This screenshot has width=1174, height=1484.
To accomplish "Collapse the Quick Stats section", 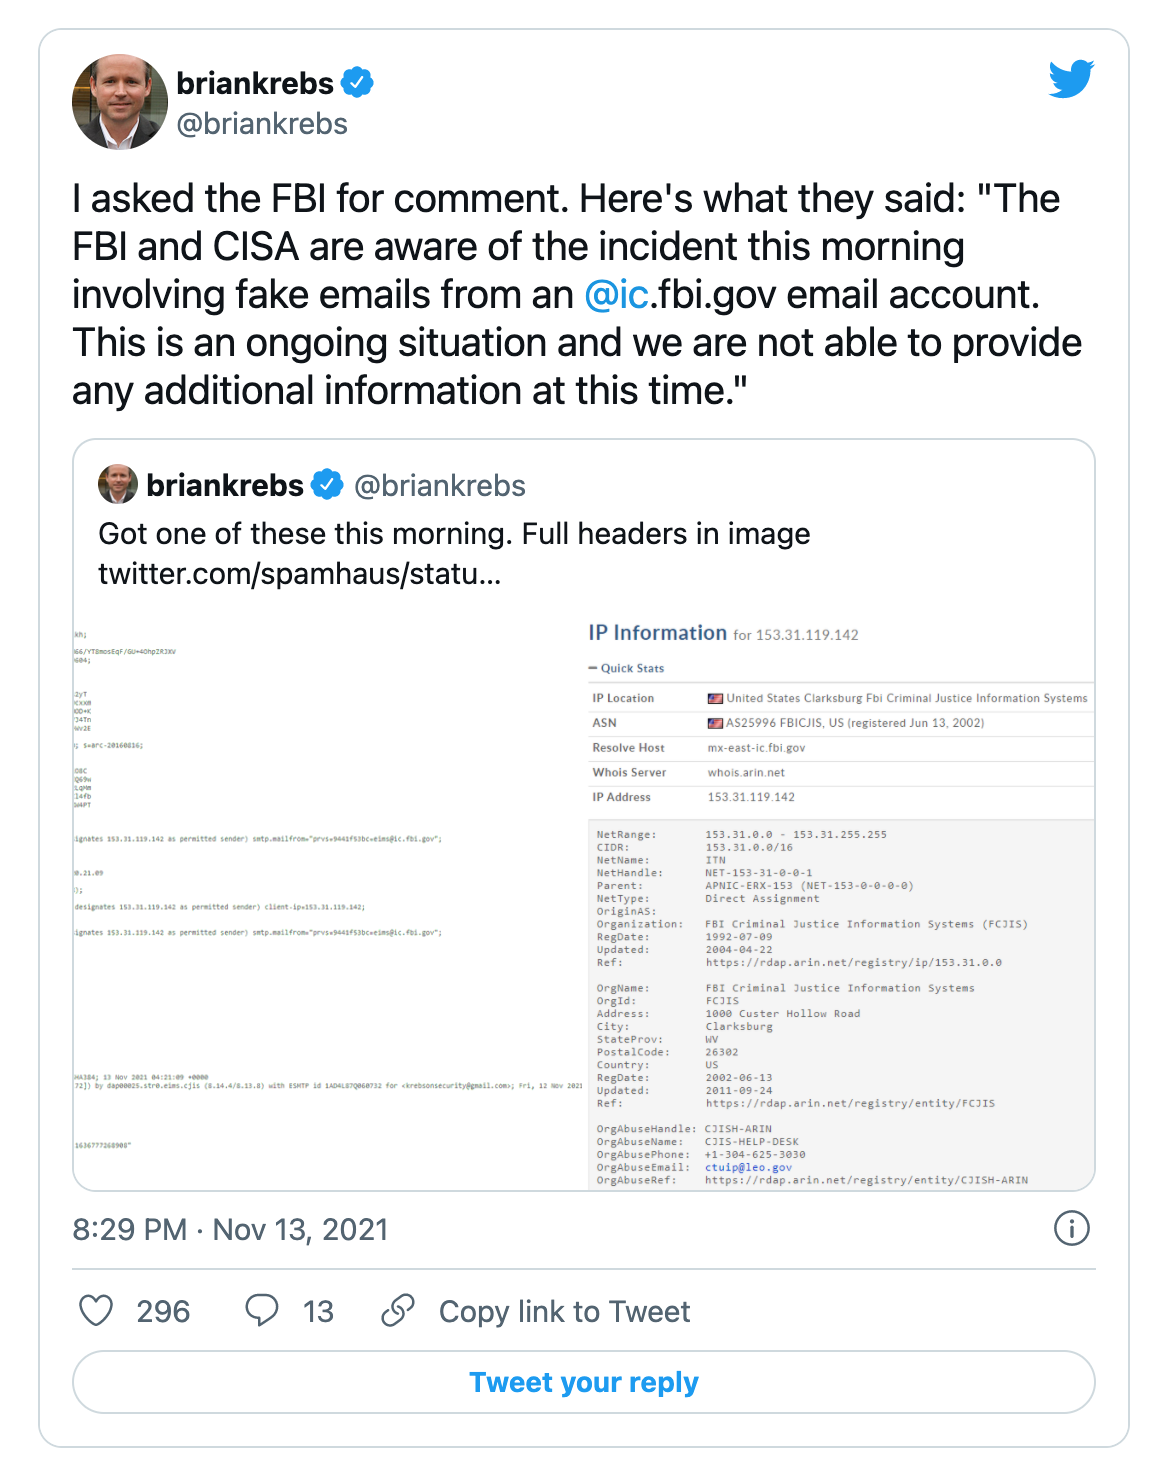I will [x=627, y=668].
